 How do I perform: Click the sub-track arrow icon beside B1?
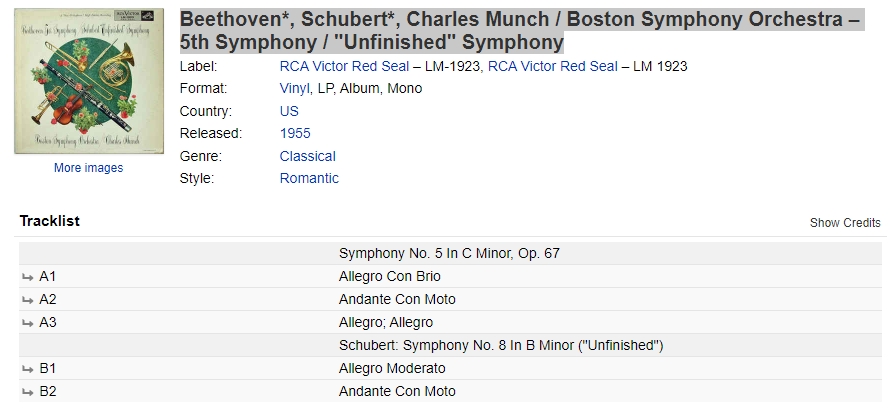coord(28,369)
